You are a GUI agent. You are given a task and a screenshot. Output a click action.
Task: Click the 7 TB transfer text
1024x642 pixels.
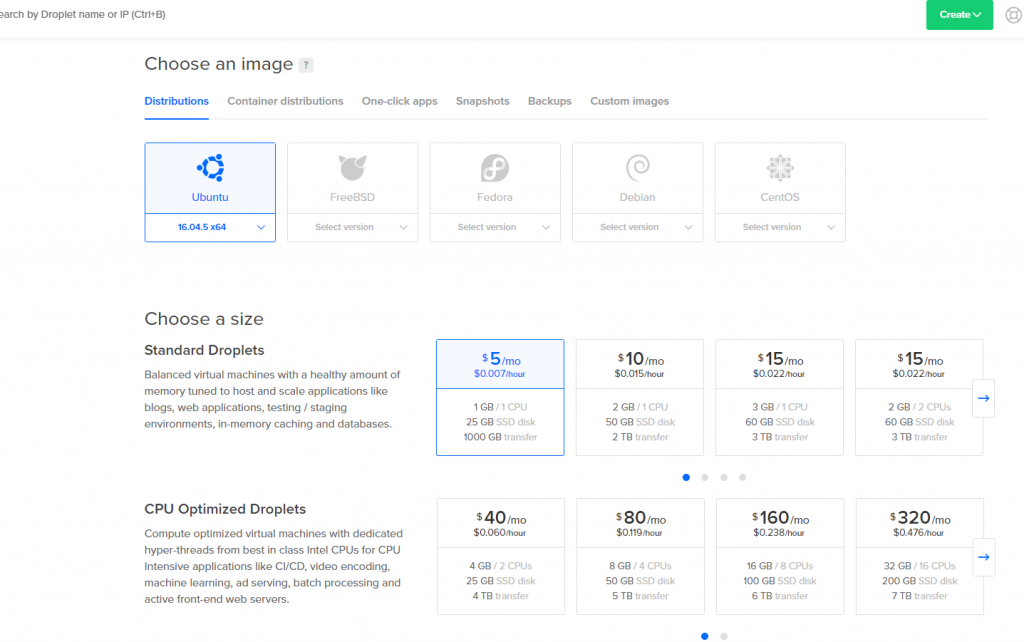pyautogui.click(x=920, y=596)
